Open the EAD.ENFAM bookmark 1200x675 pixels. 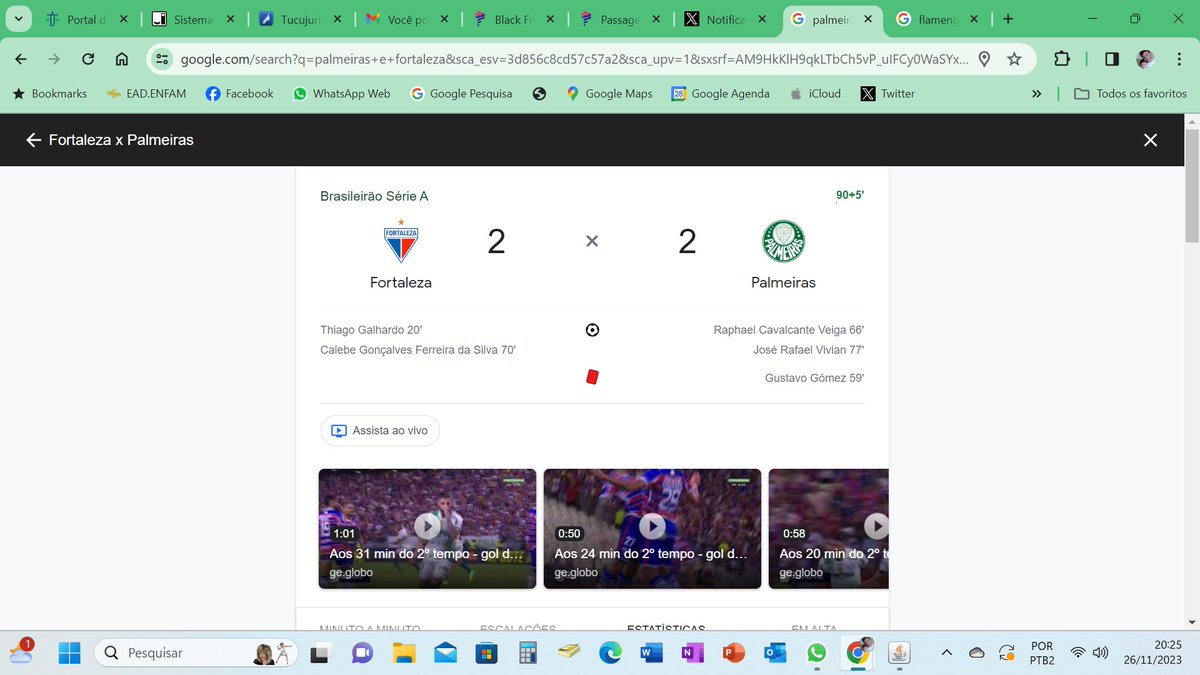(146, 94)
